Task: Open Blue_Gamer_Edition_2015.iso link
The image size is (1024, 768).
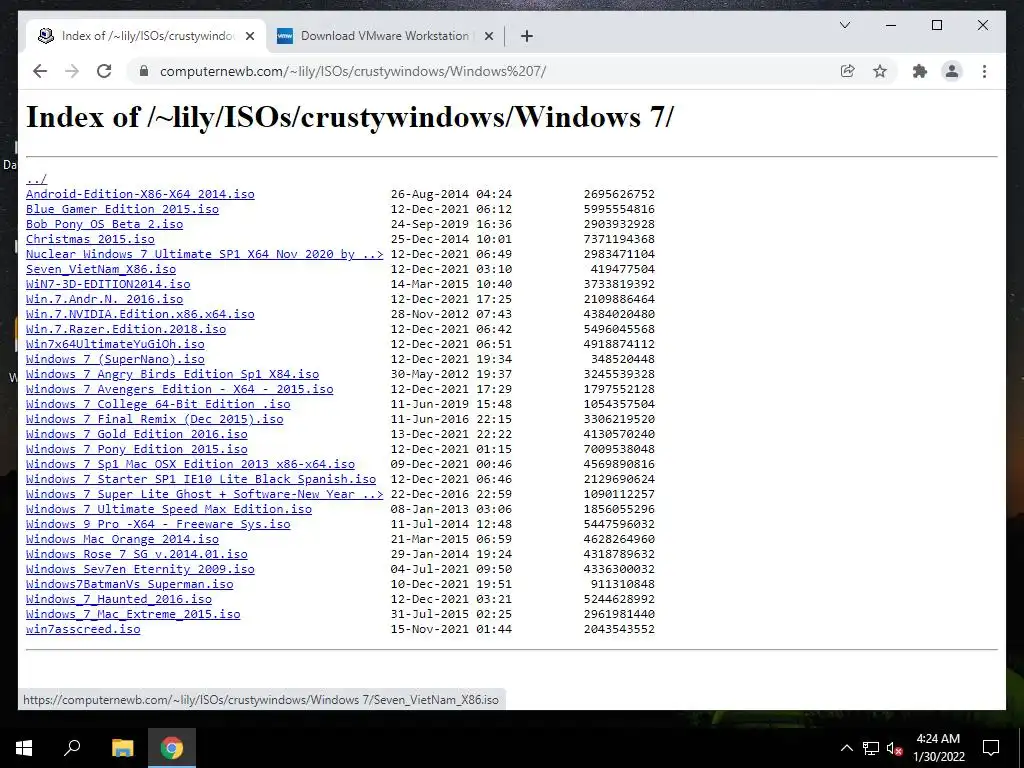Action: (x=122, y=209)
